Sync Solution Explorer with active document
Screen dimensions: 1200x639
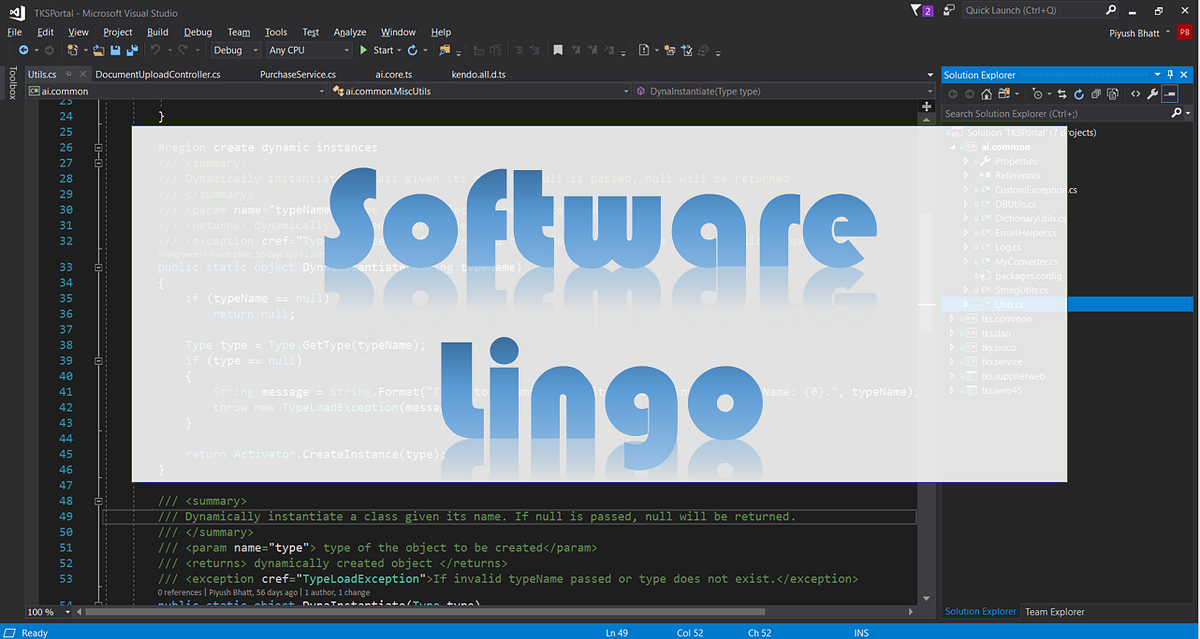pyautogui.click(x=1061, y=93)
